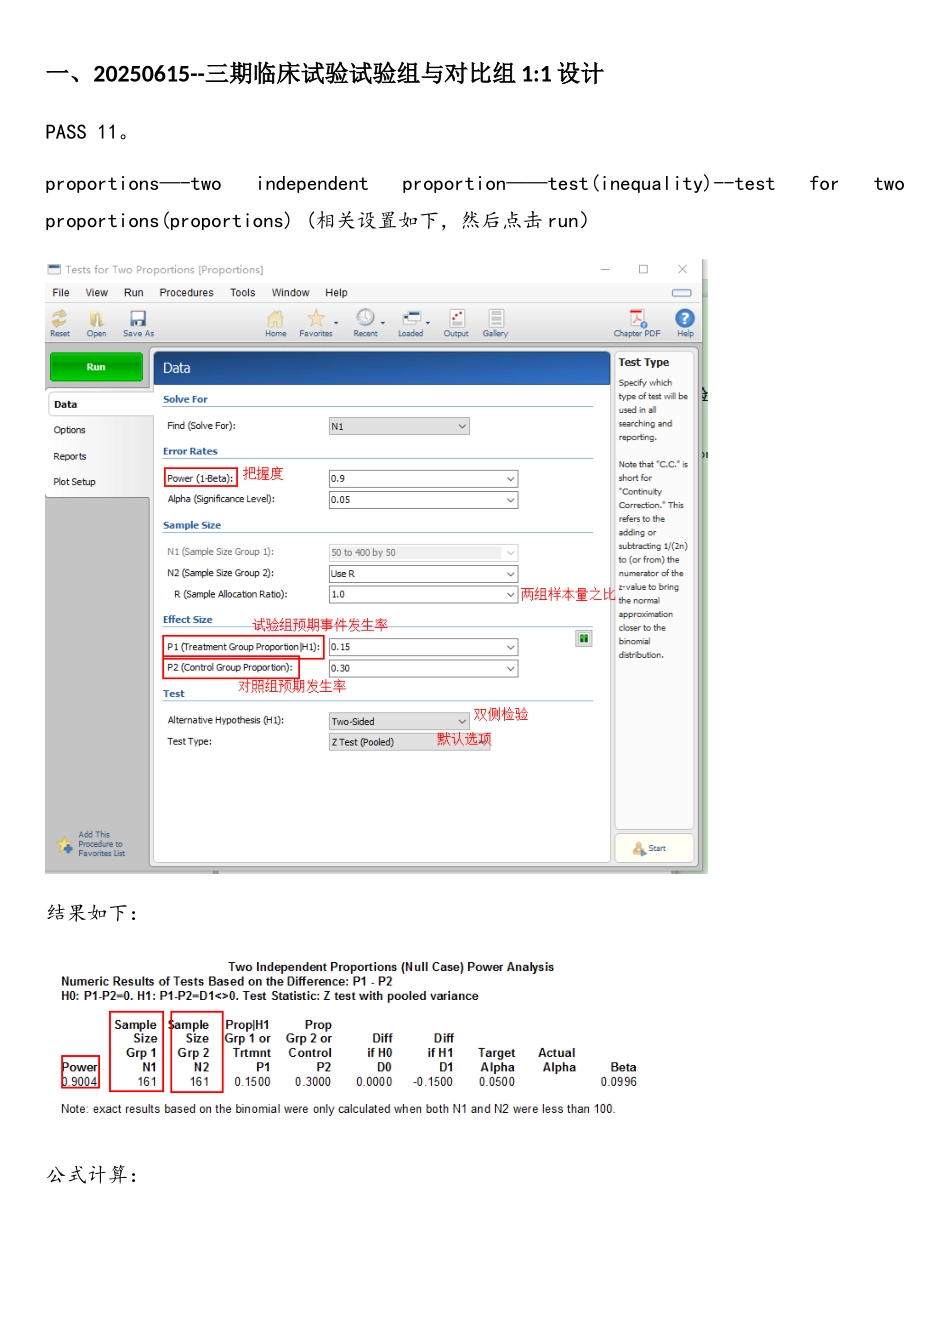
Task: Click the 'Solve For' section heading
Action: (x=185, y=399)
